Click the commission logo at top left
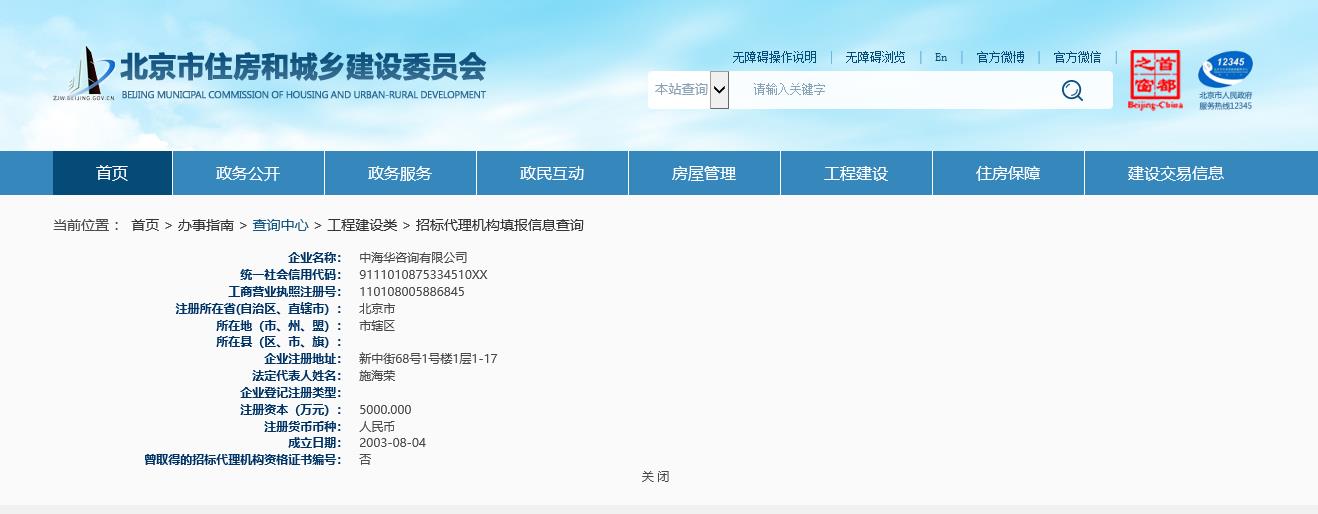This screenshot has height=514, width=1318. coord(270,75)
